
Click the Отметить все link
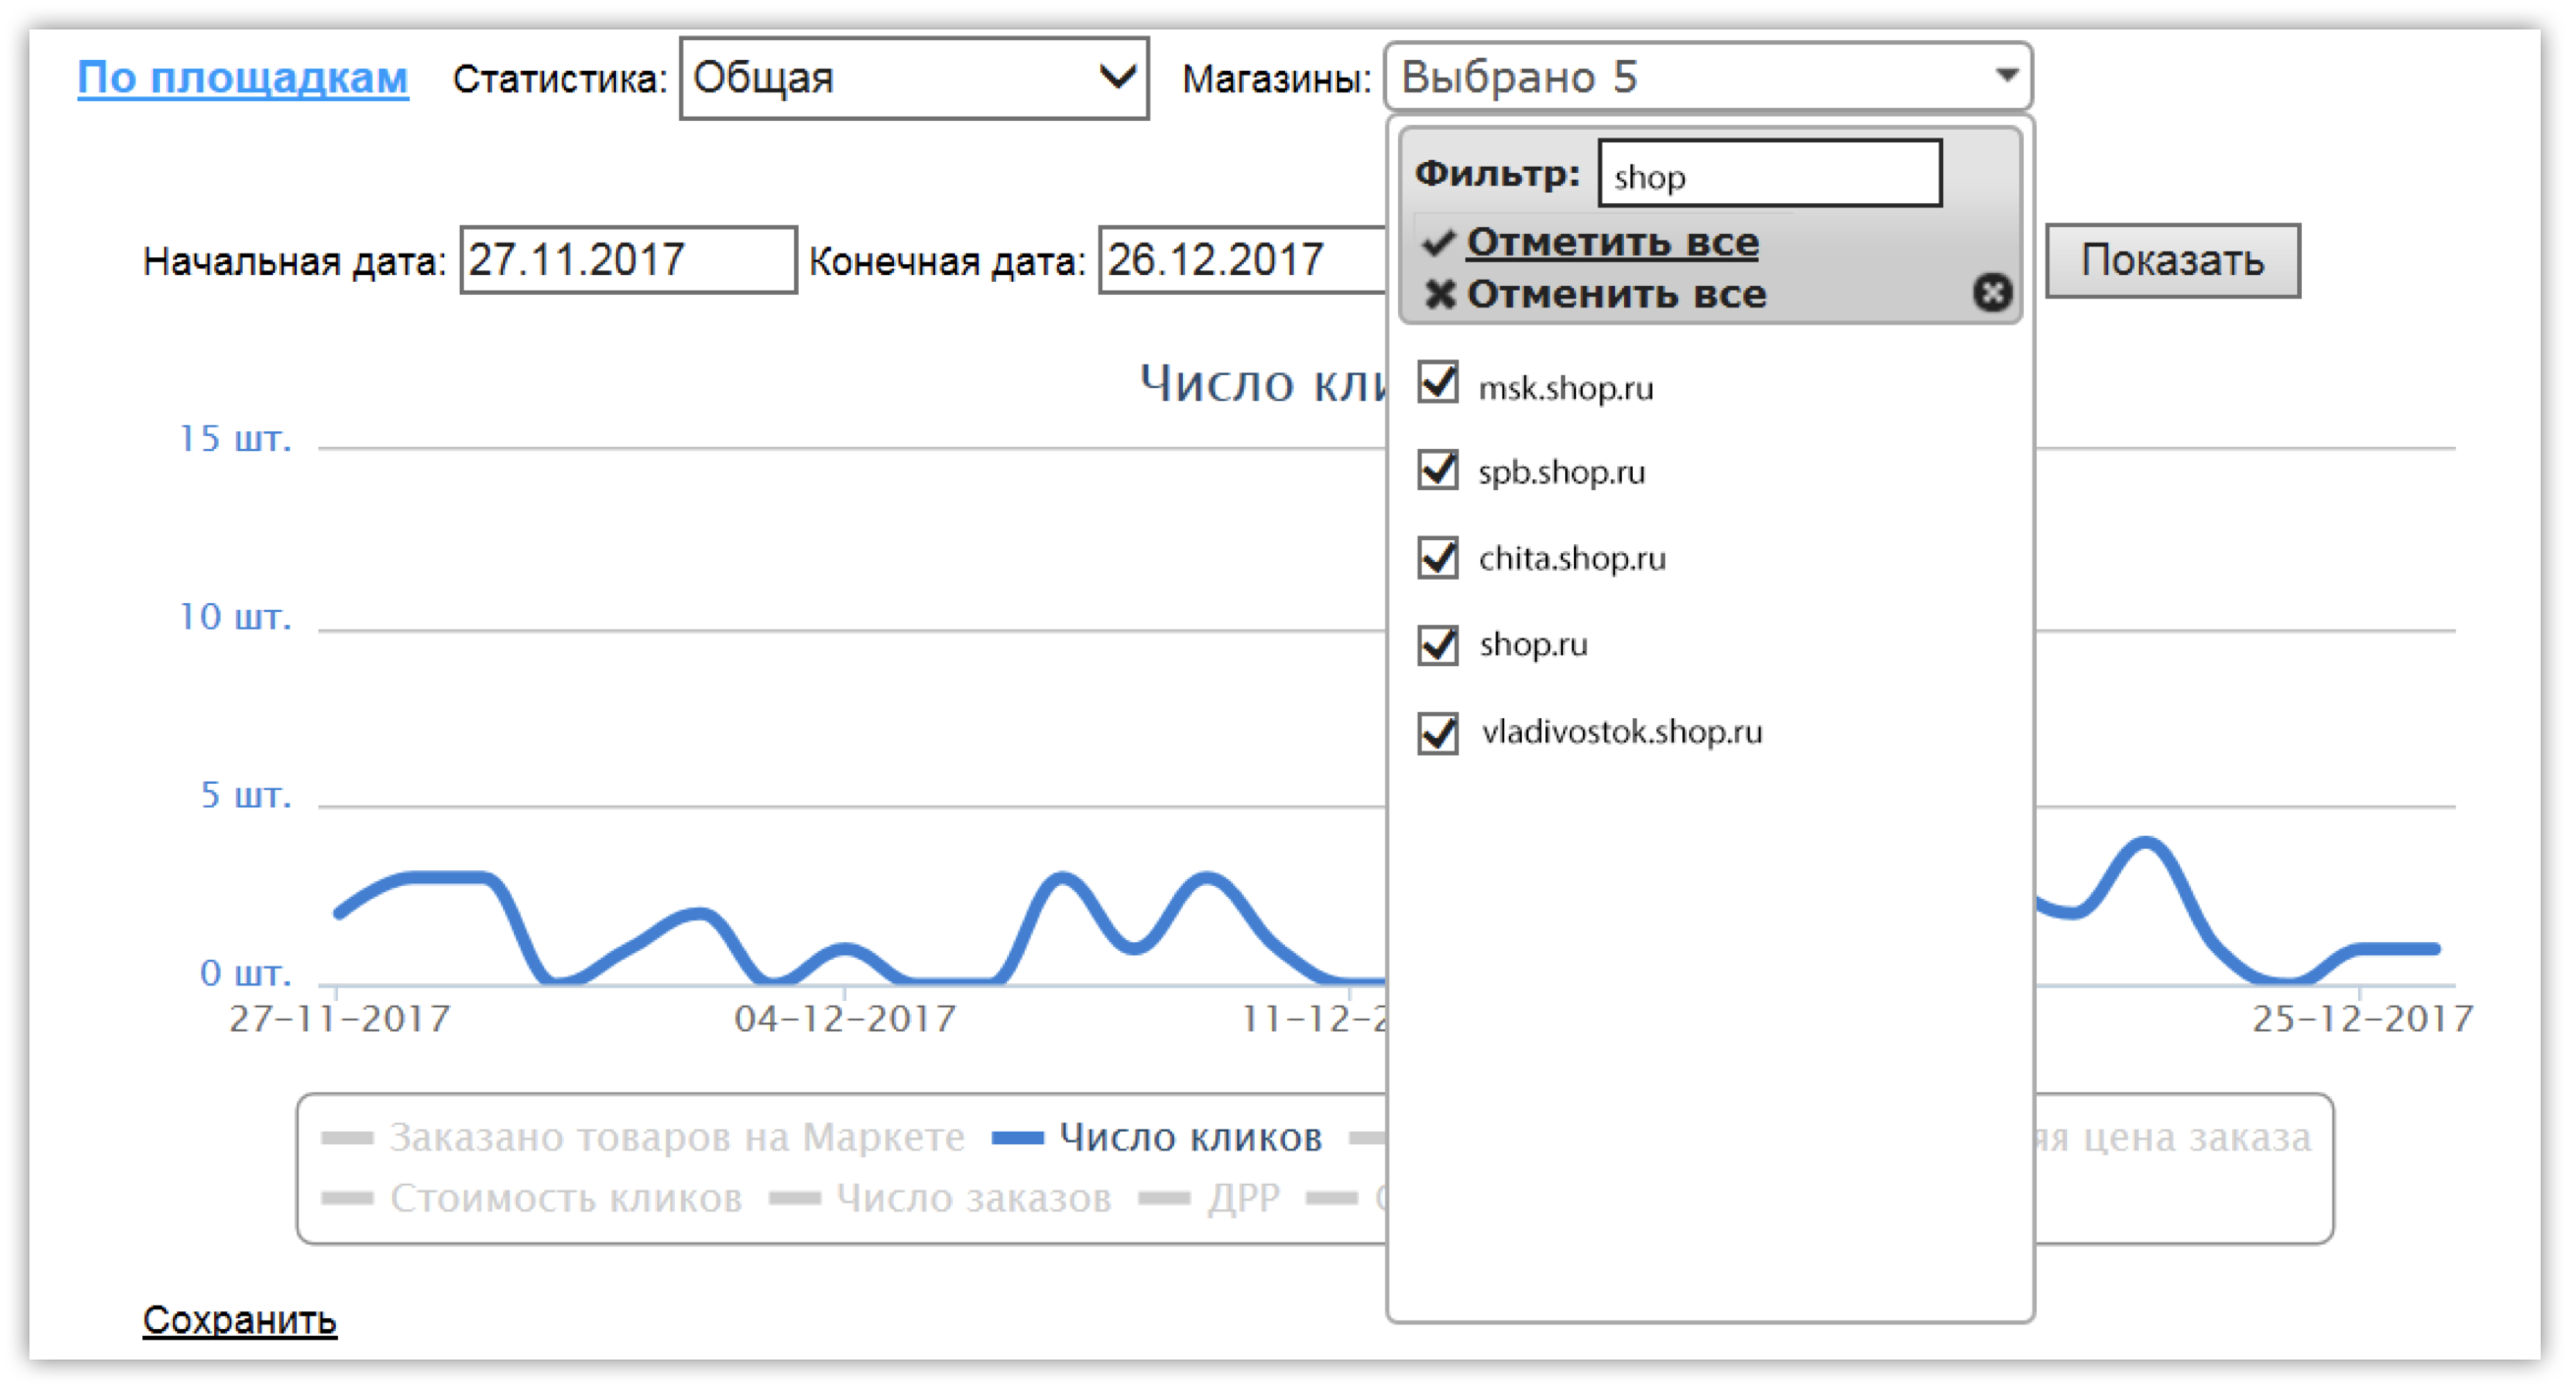(x=1611, y=243)
